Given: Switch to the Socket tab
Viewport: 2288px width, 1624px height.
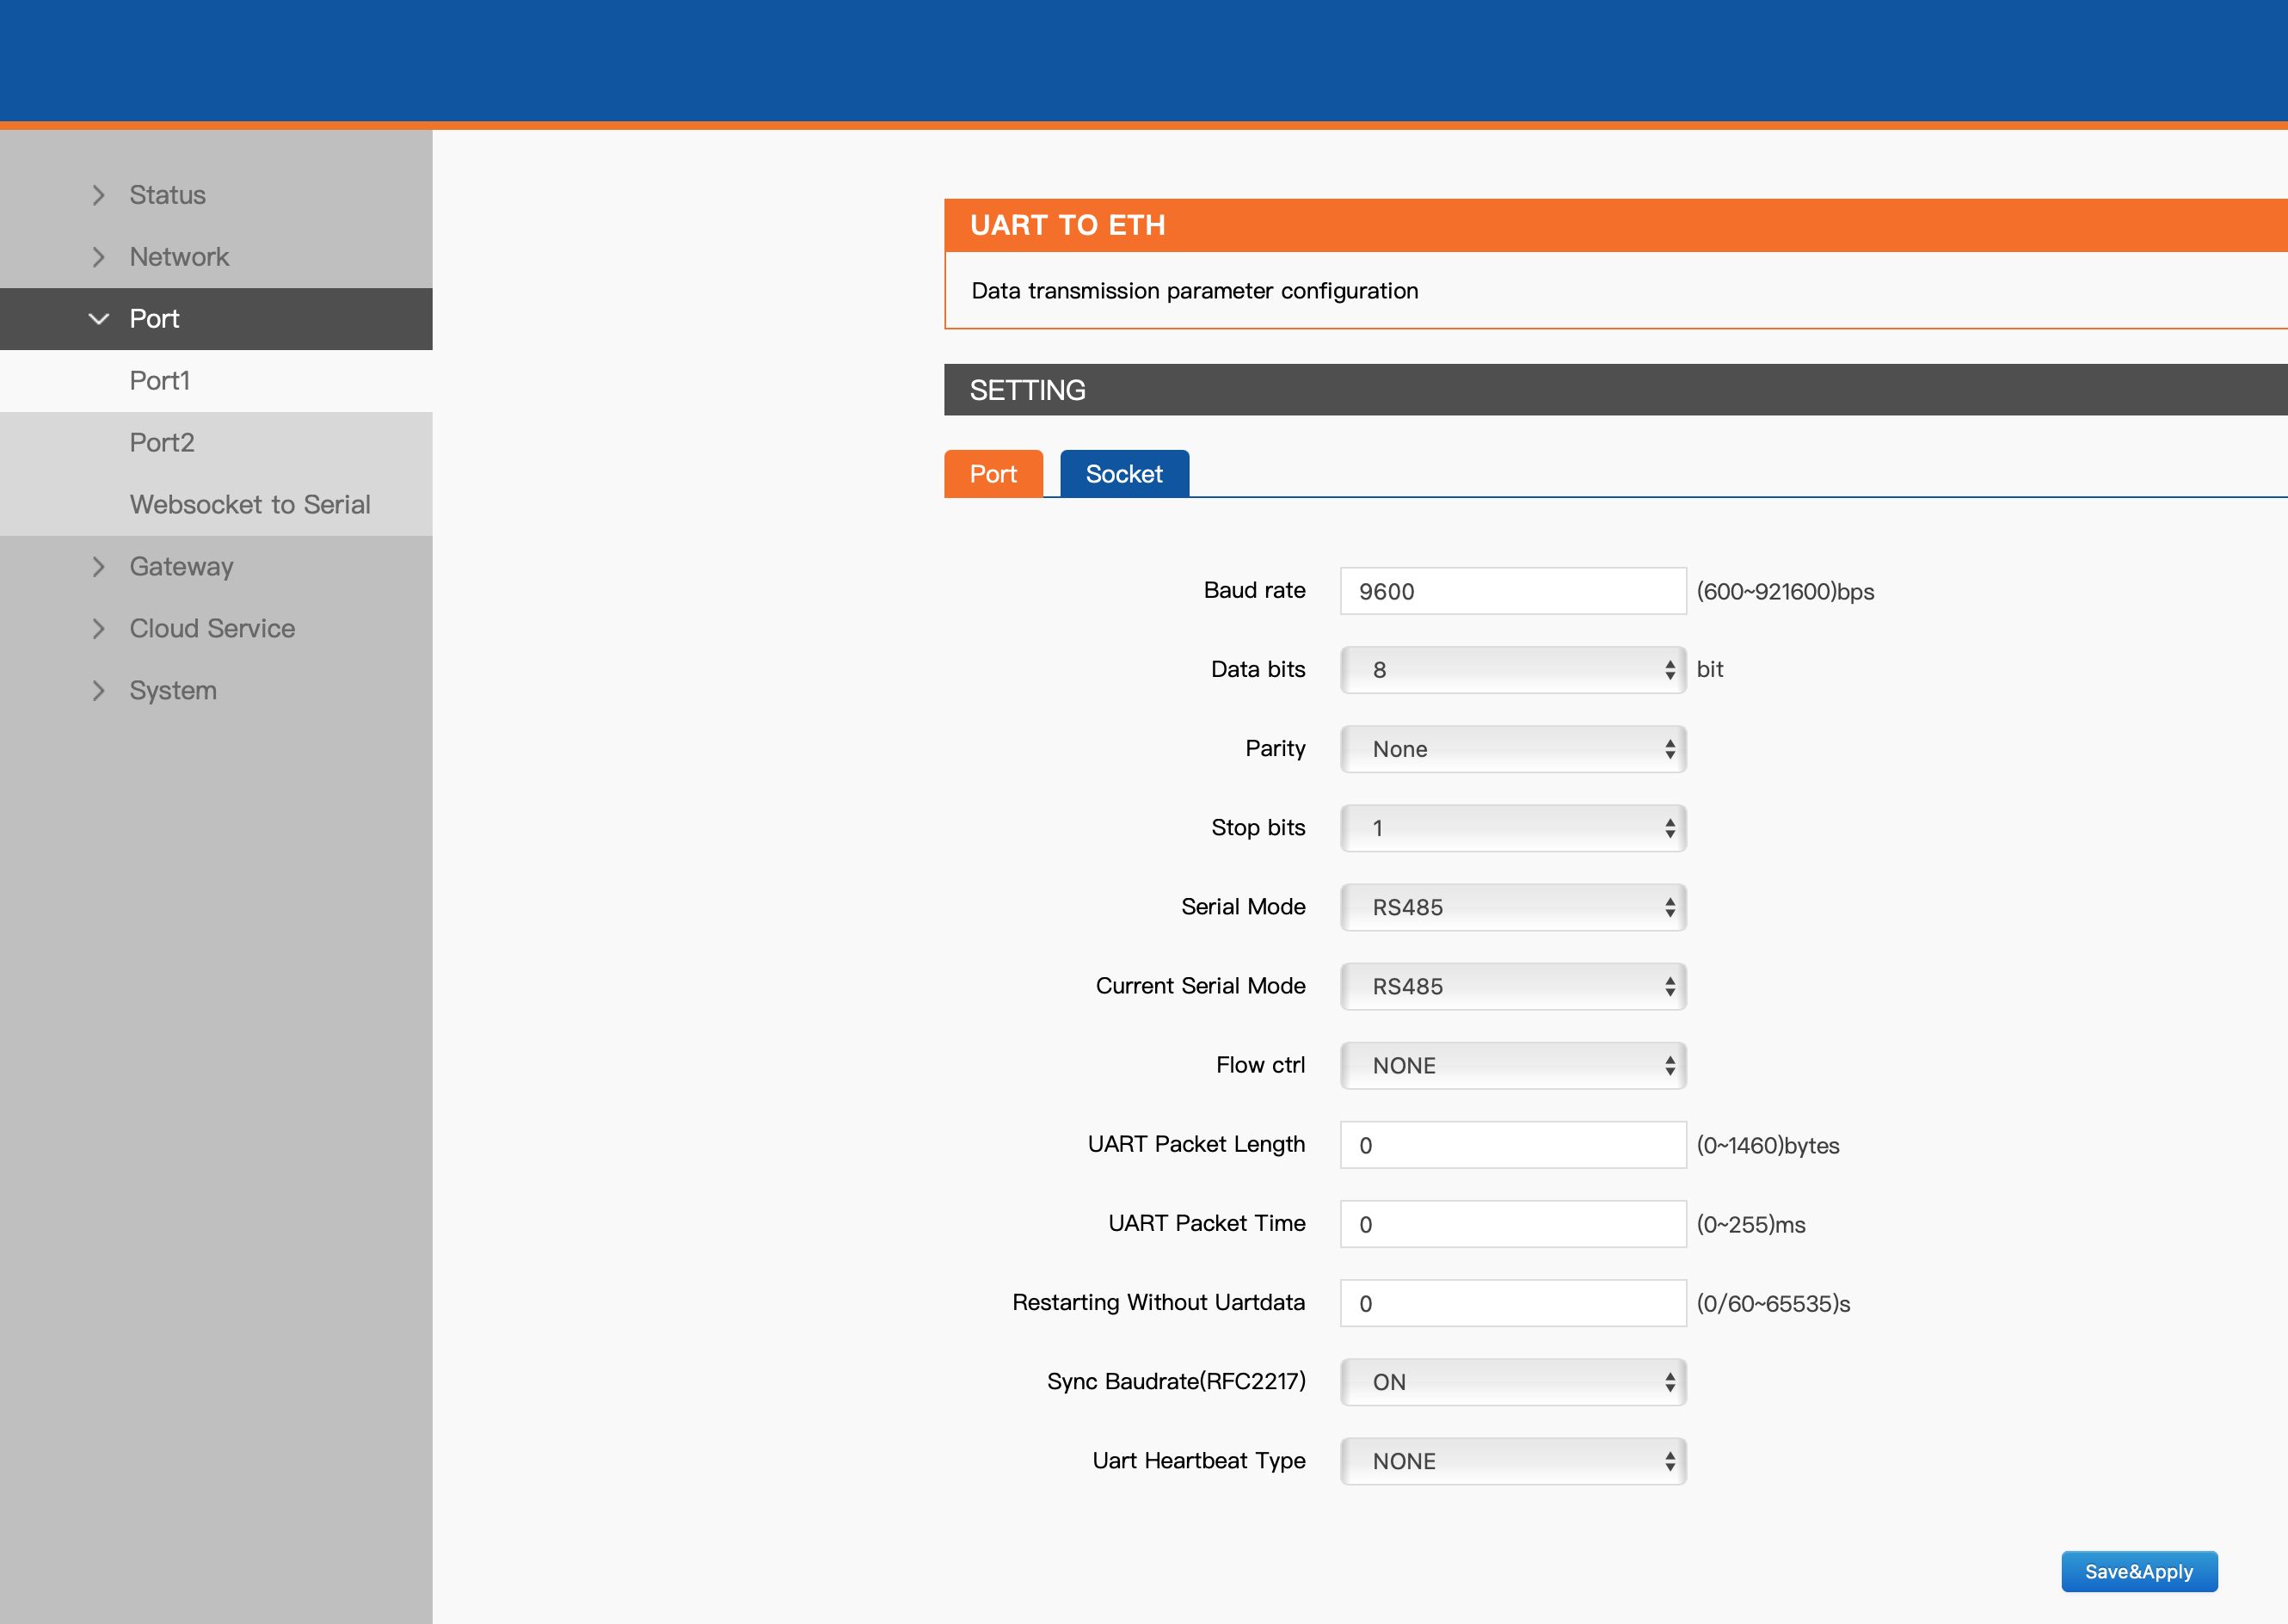Looking at the screenshot, I should click(x=1124, y=474).
